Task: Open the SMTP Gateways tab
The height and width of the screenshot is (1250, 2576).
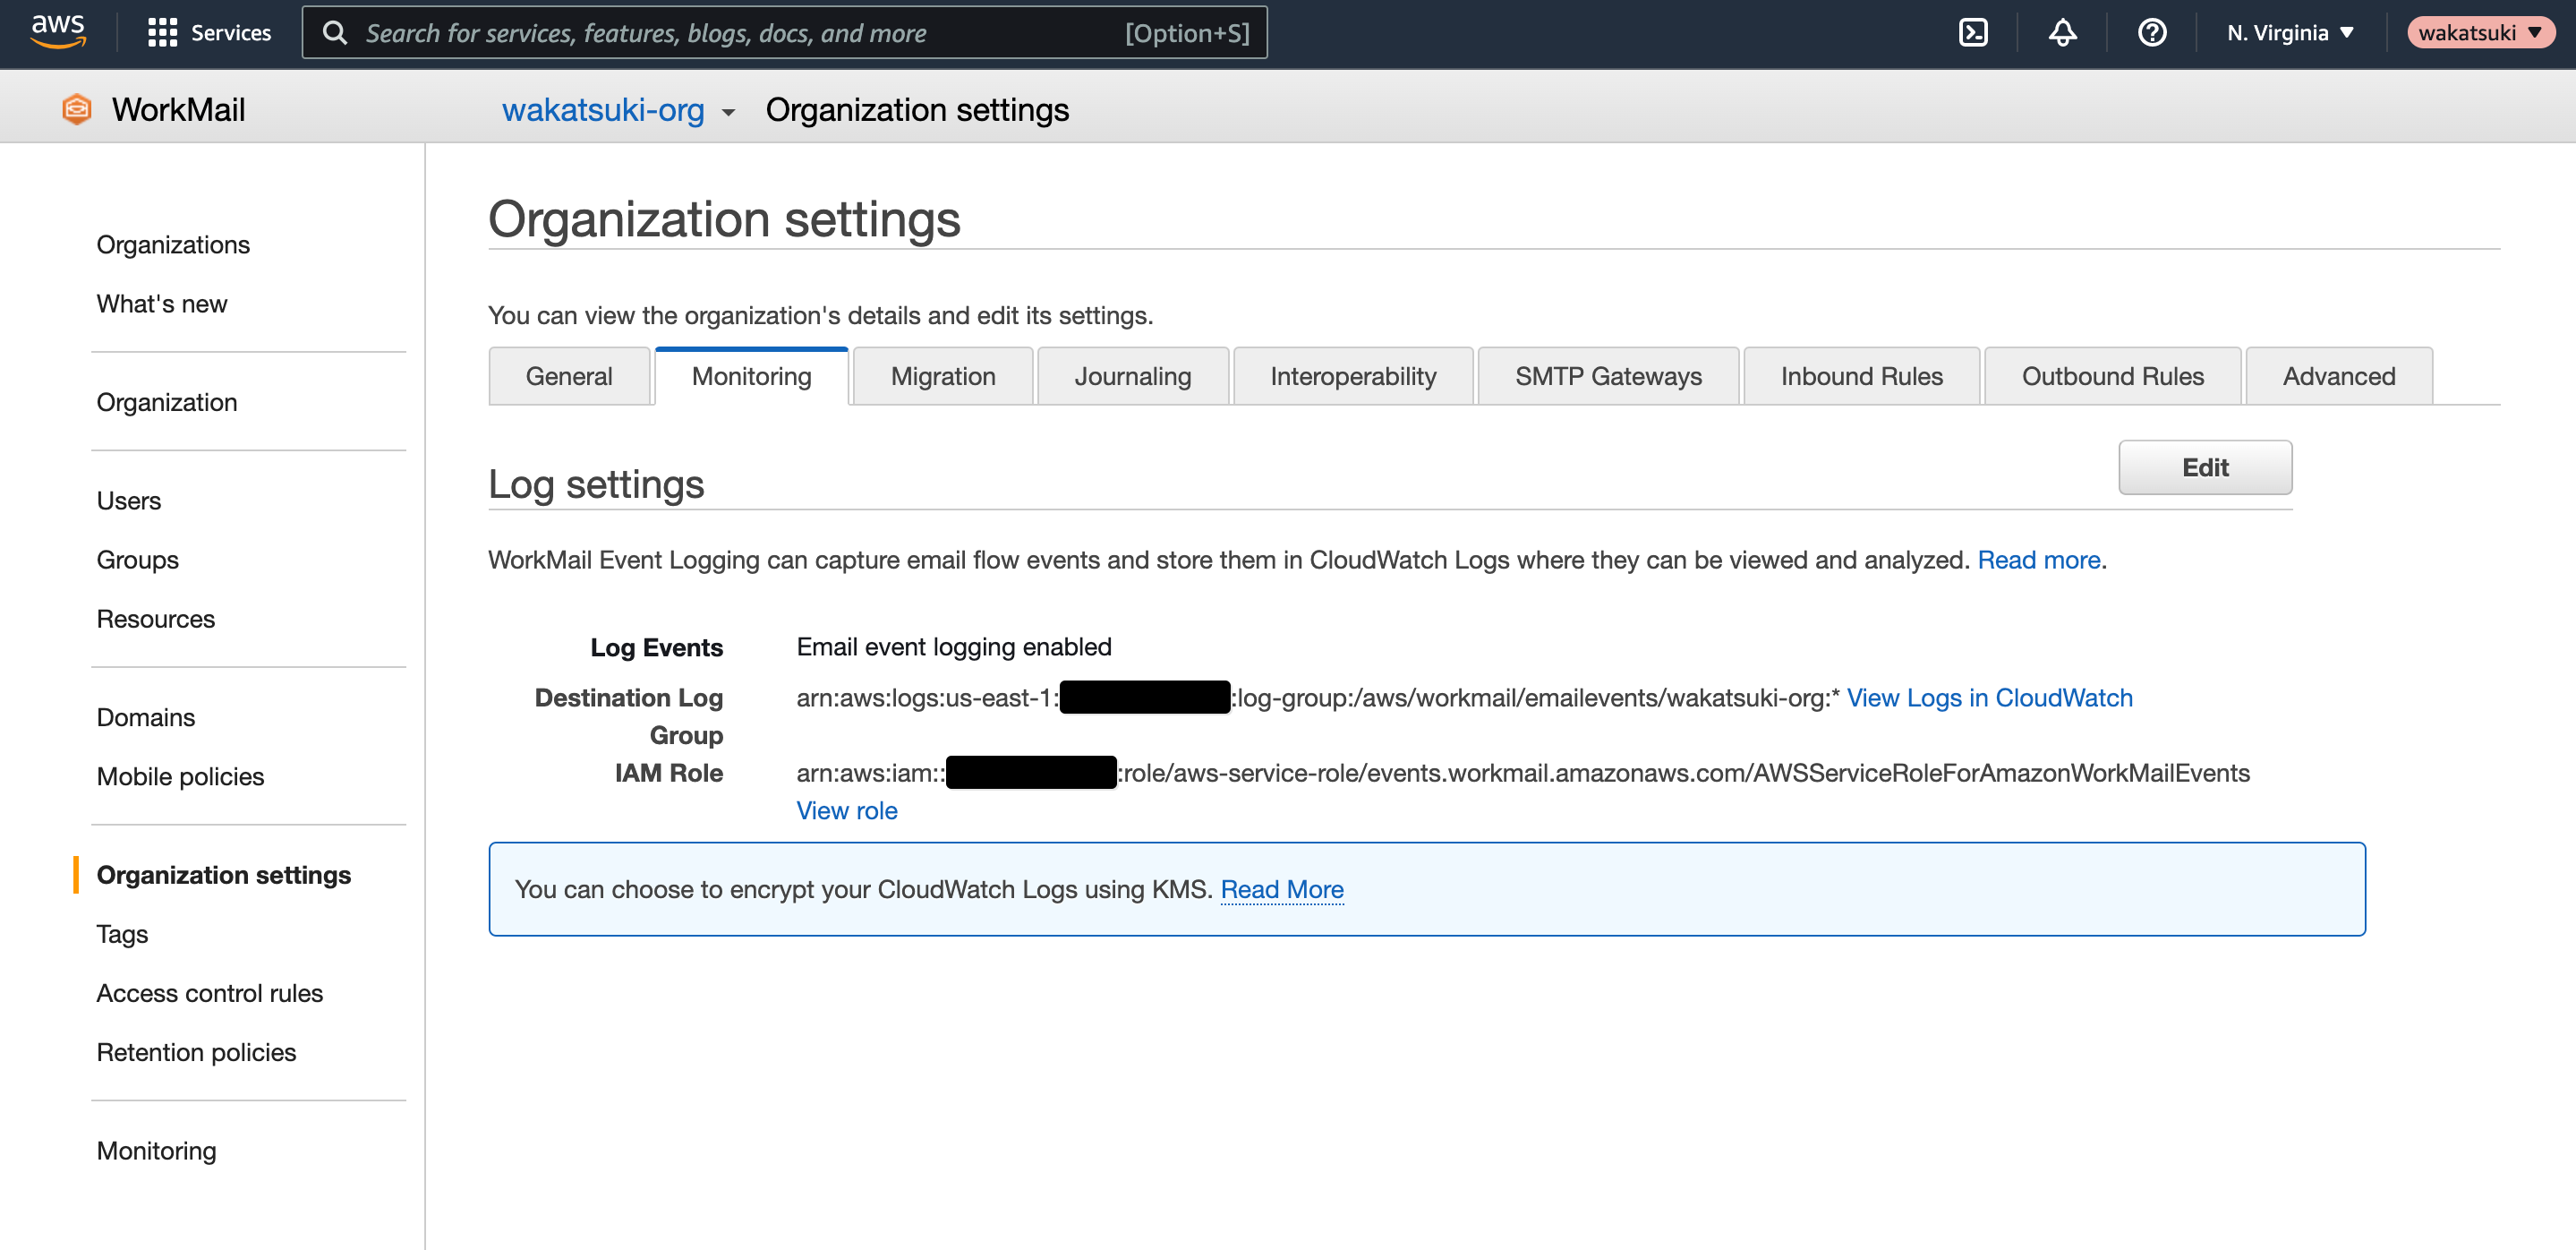Action: (1607, 376)
